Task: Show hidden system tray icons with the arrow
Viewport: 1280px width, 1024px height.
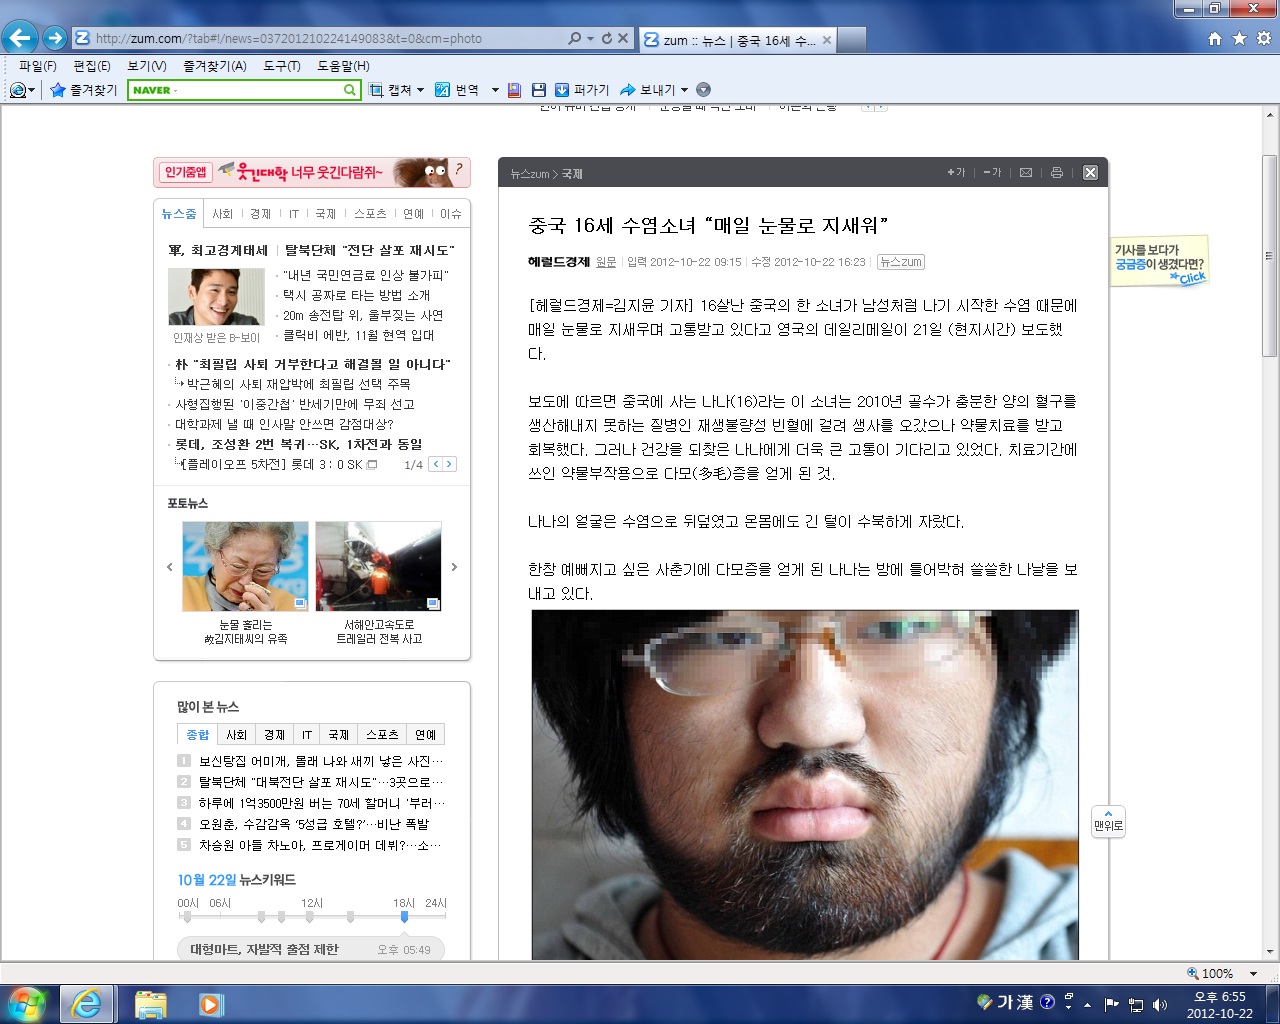Action: (1087, 1004)
